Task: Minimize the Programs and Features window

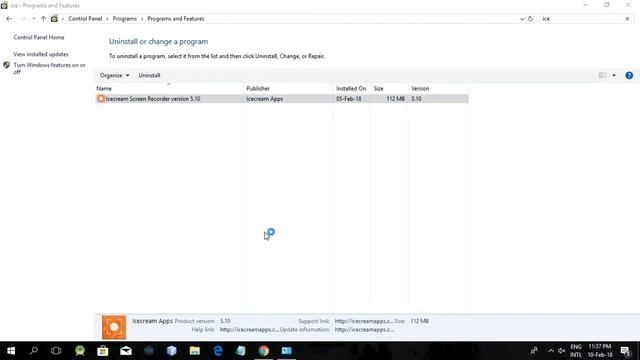Action: 586,5
